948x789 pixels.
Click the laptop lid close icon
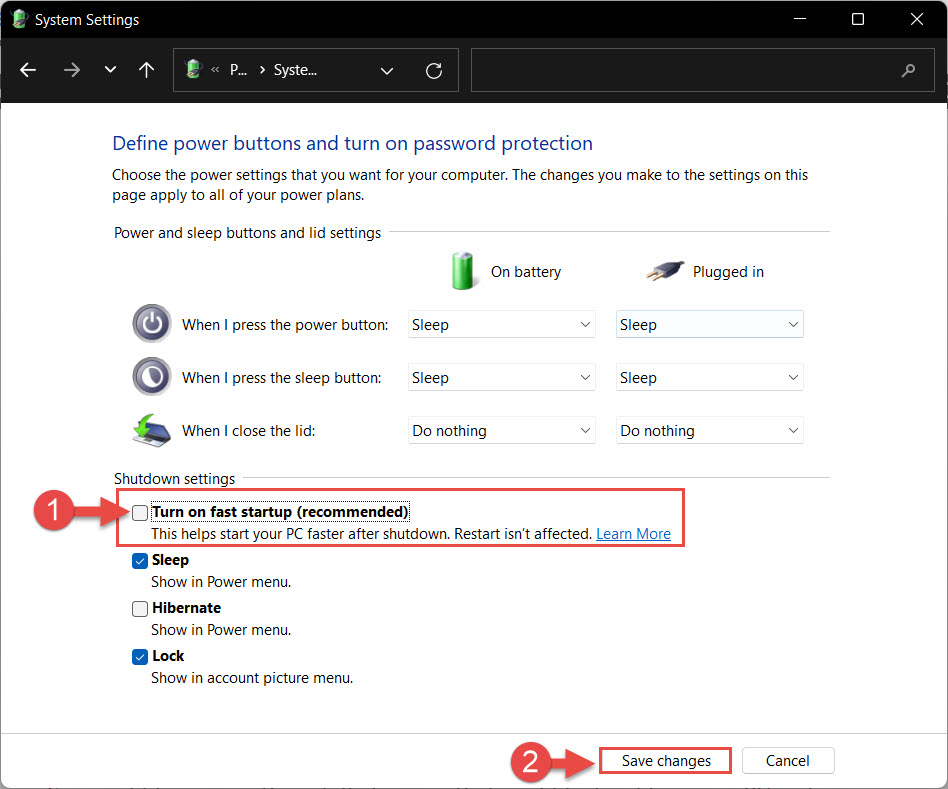pos(151,430)
